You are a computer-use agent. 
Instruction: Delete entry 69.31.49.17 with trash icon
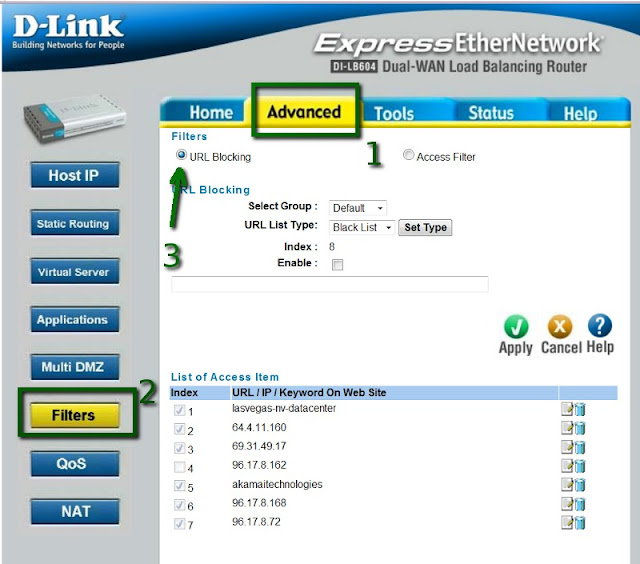point(580,447)
